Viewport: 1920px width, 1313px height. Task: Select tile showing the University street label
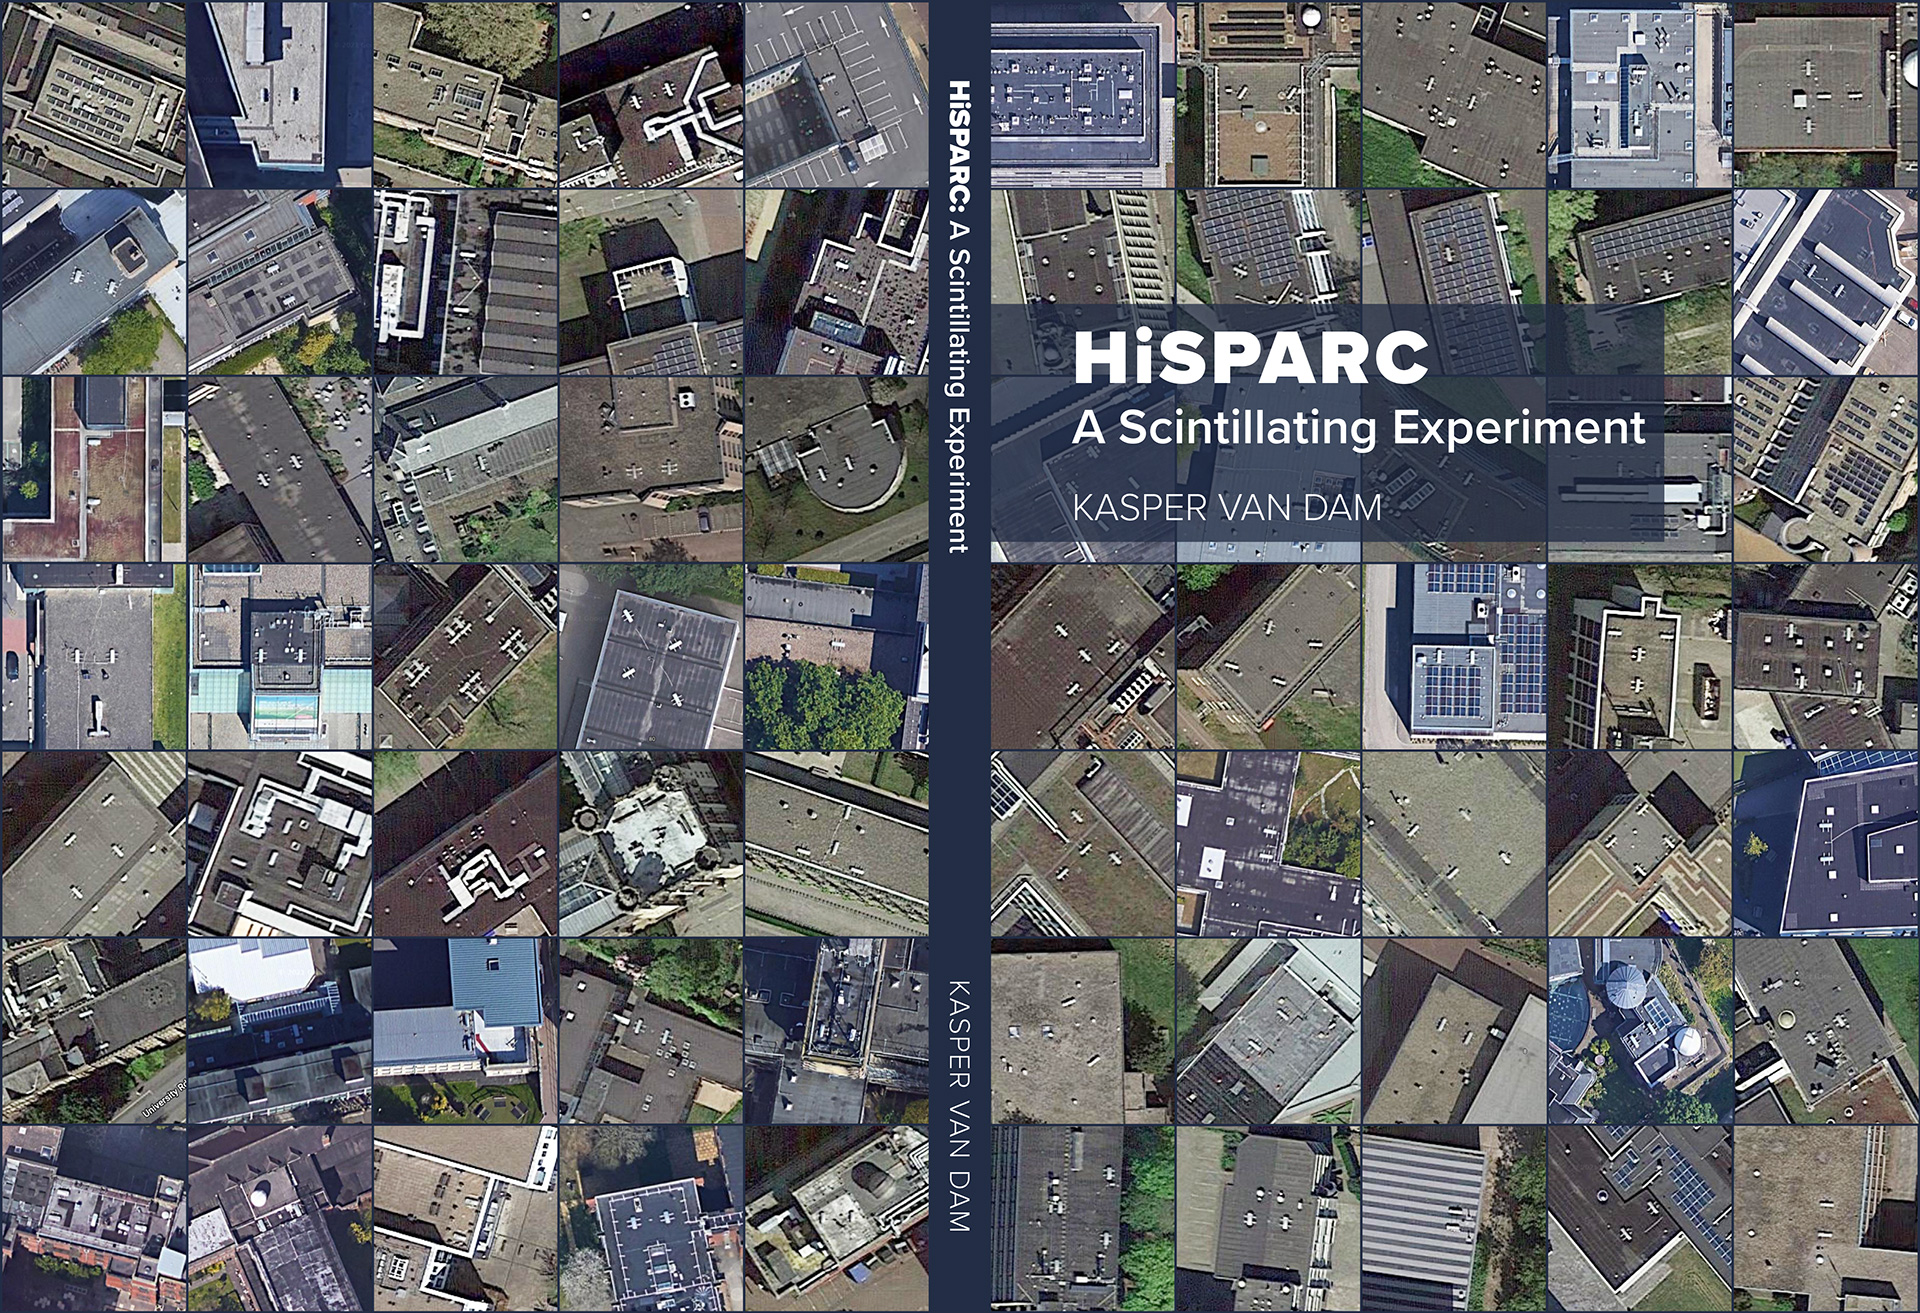[x=93, y=1030]
